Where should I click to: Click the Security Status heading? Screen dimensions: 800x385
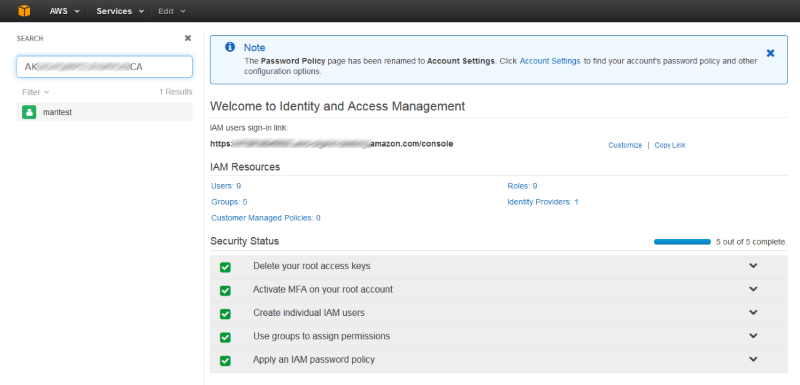coord(244,241)
